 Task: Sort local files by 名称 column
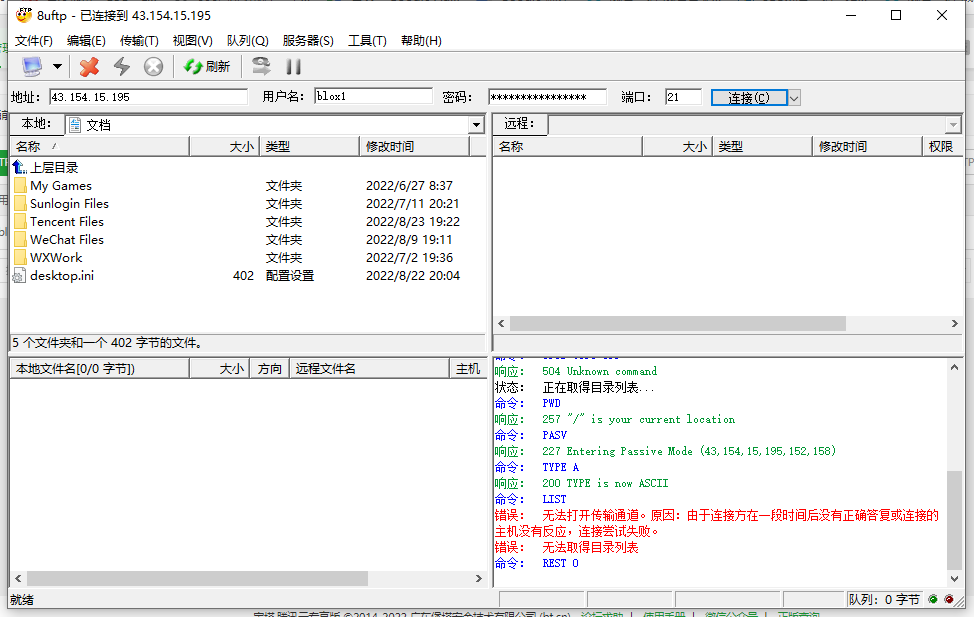pos(99,147)
